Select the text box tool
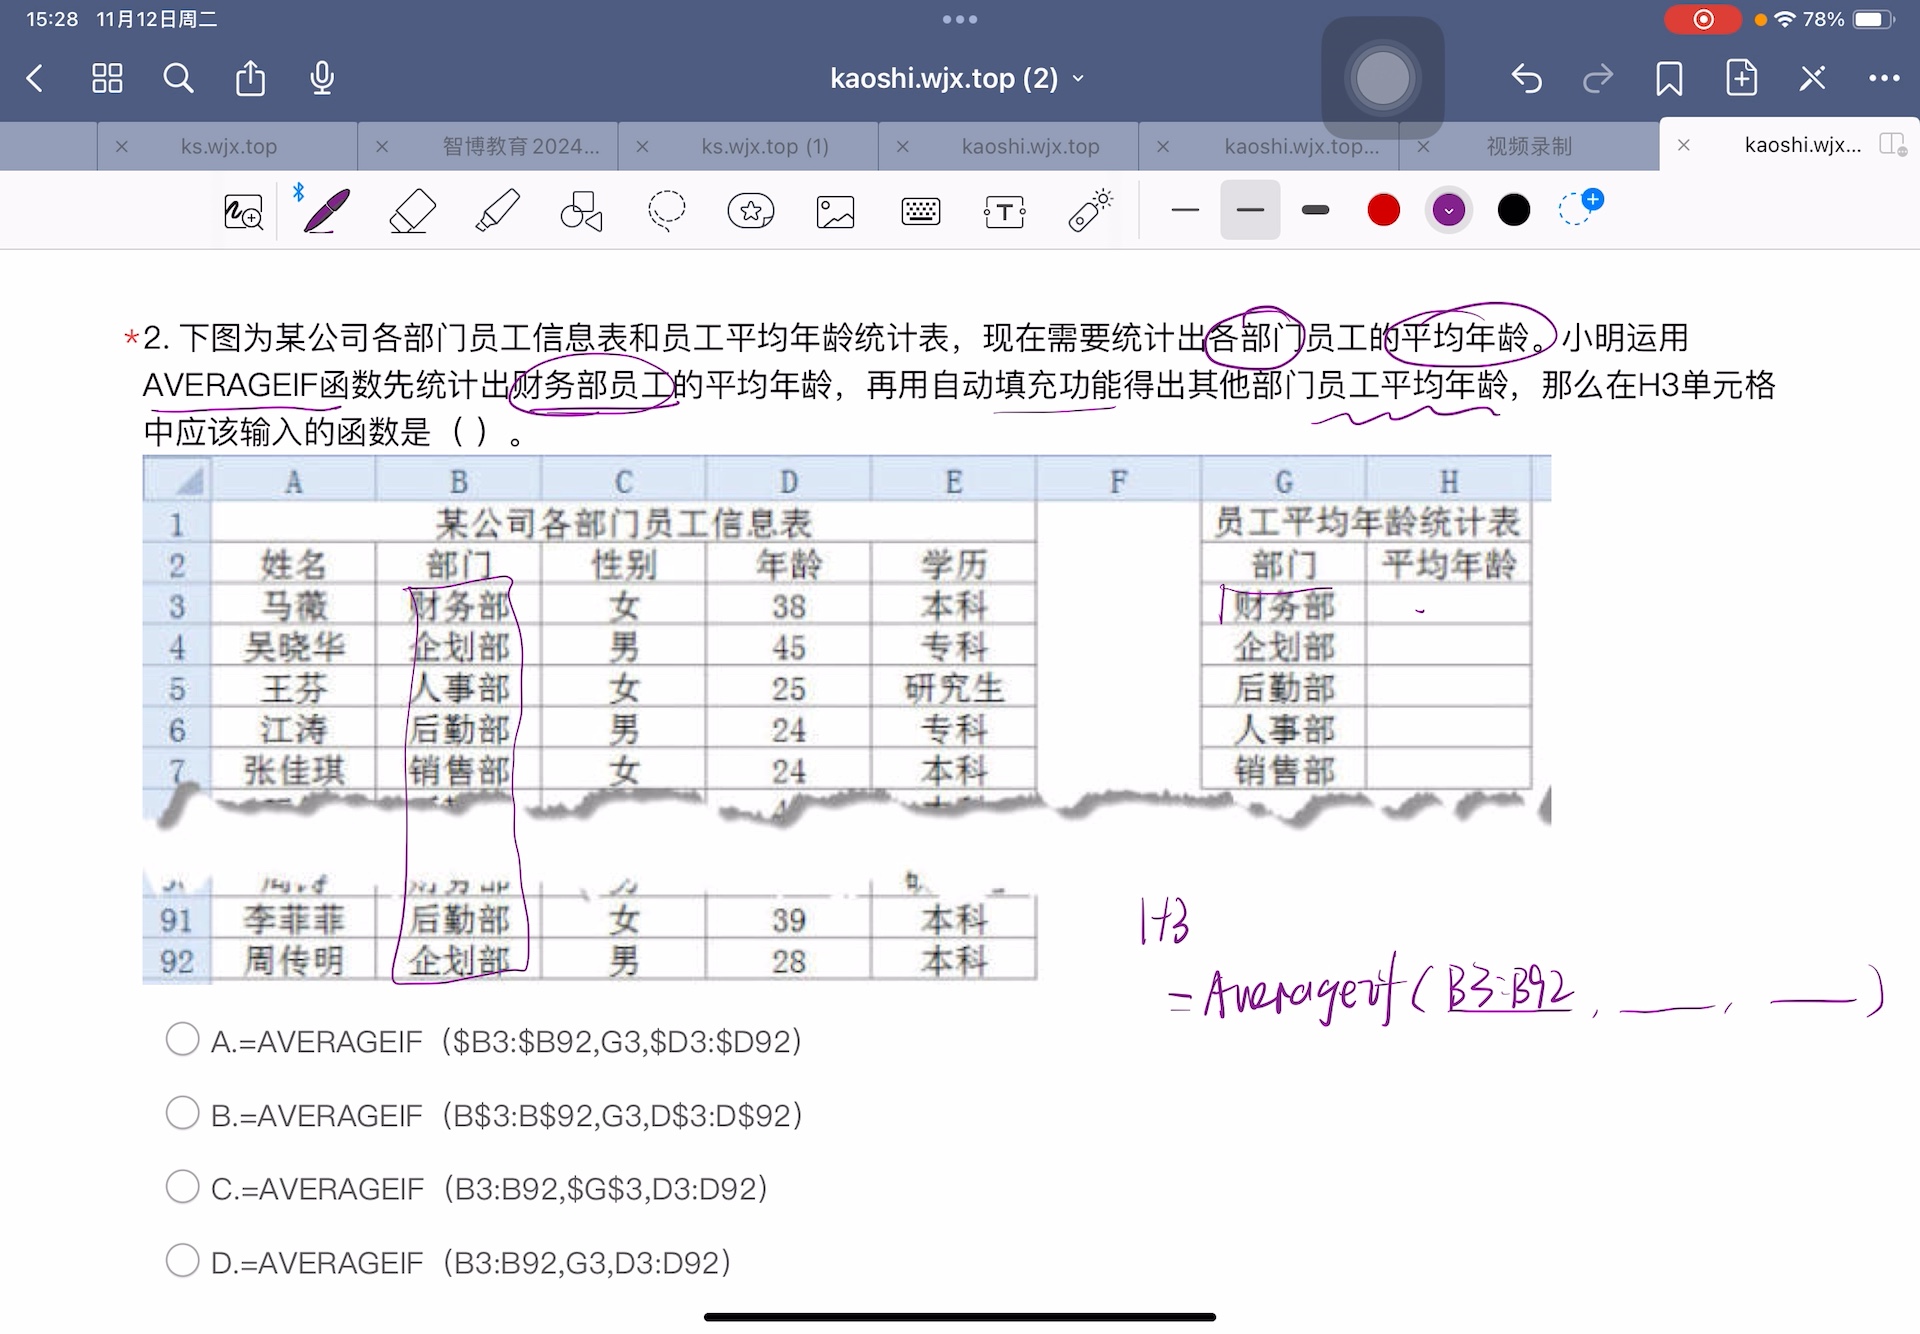This screenshot has width=1920, height=1334. 1005,212
